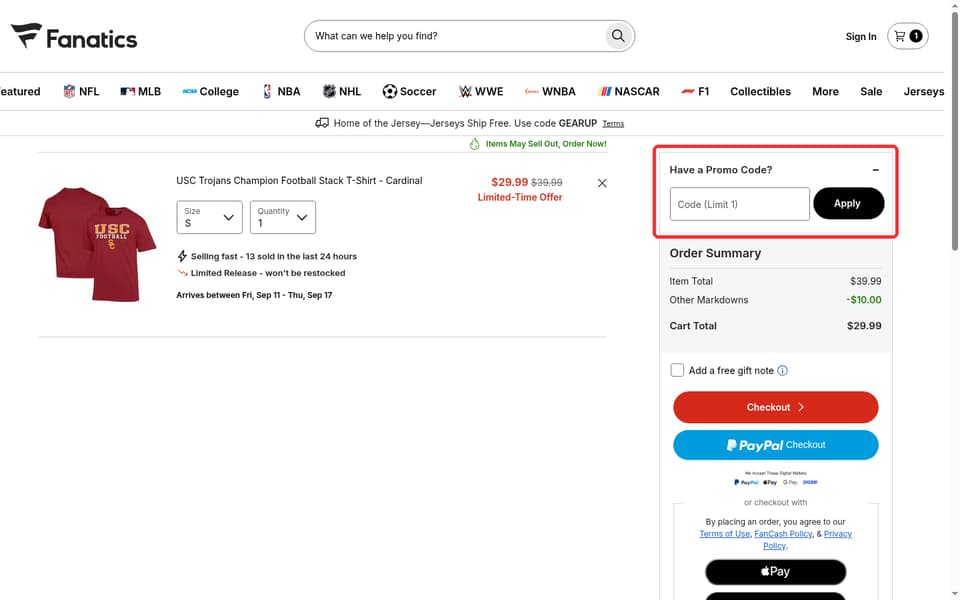Click the promo Code input field
Screen dimensions: 960x600
(x=740, y=204)
